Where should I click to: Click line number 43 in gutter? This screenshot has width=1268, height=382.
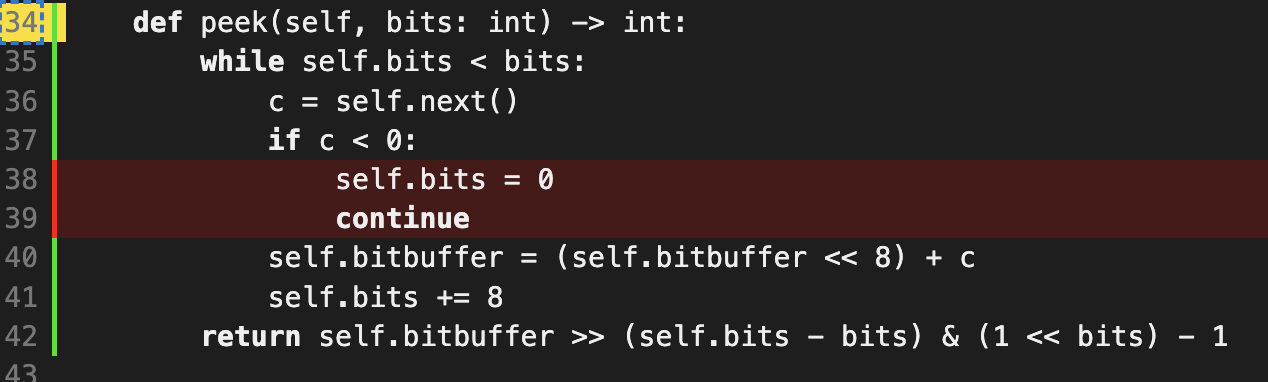click(22, 373)
